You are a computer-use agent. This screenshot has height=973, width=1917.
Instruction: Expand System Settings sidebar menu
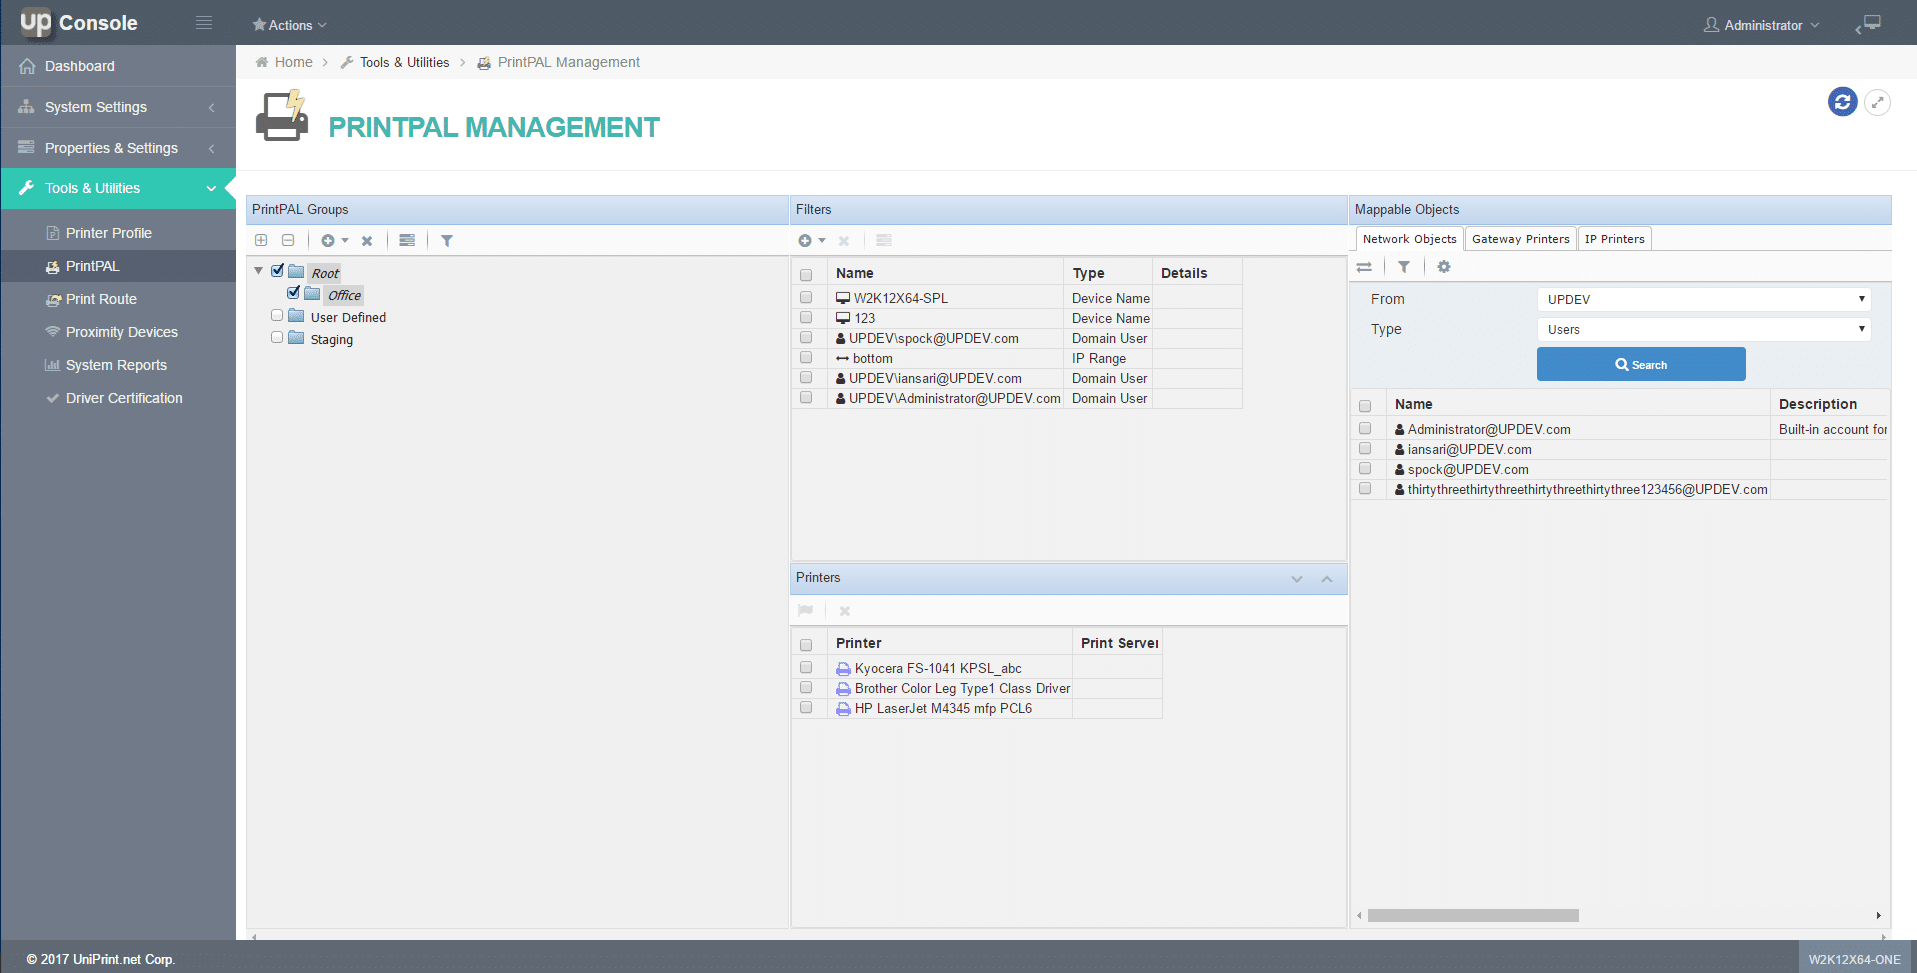[118, 107]
